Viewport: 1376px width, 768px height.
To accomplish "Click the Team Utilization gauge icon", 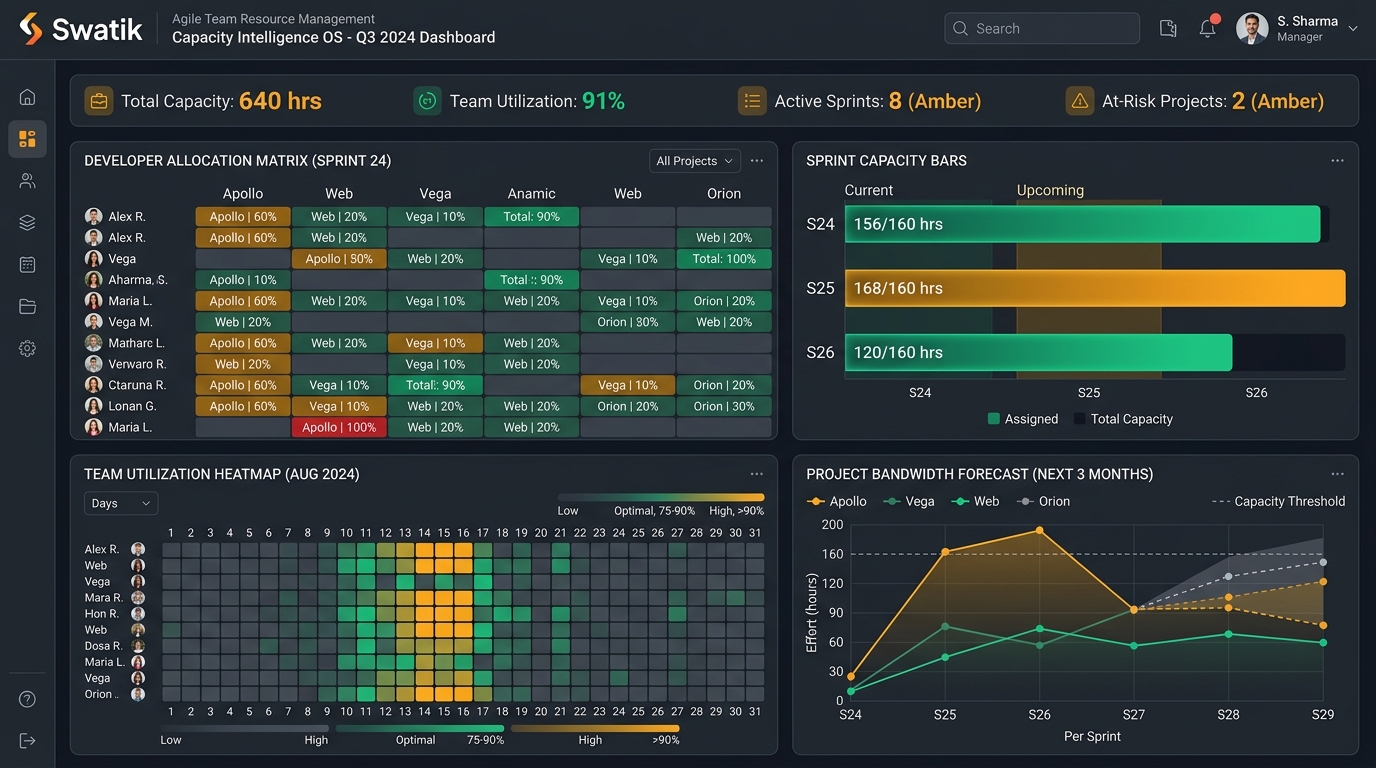I will pos(427,101).
